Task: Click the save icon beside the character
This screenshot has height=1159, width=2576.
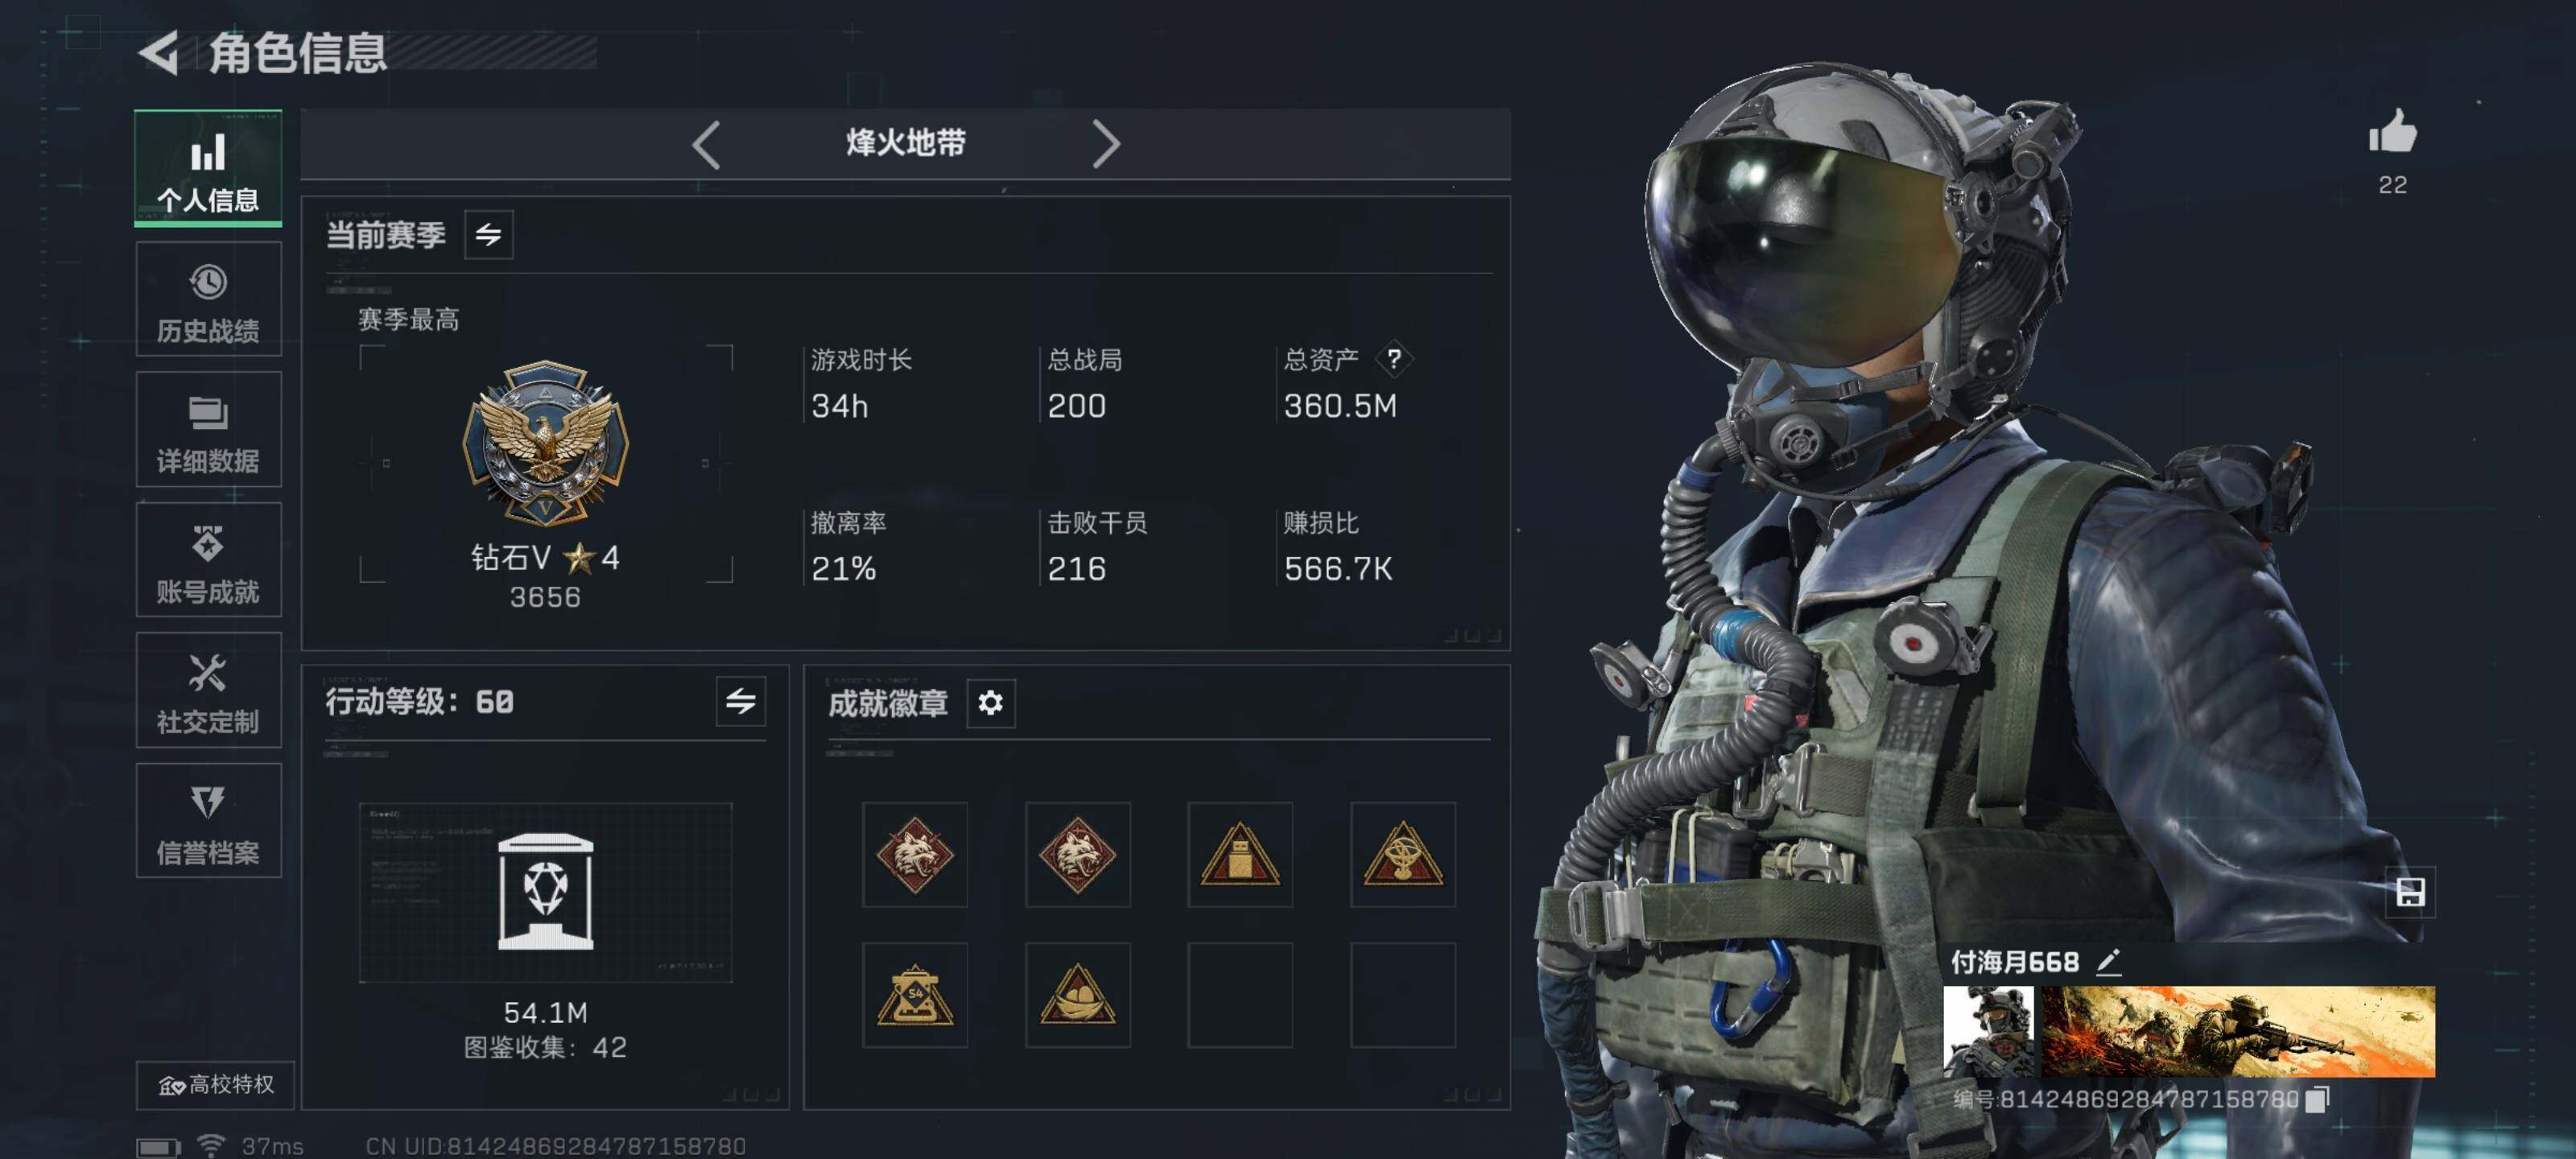Action: pyautogui.click(x=2410, y=892)
